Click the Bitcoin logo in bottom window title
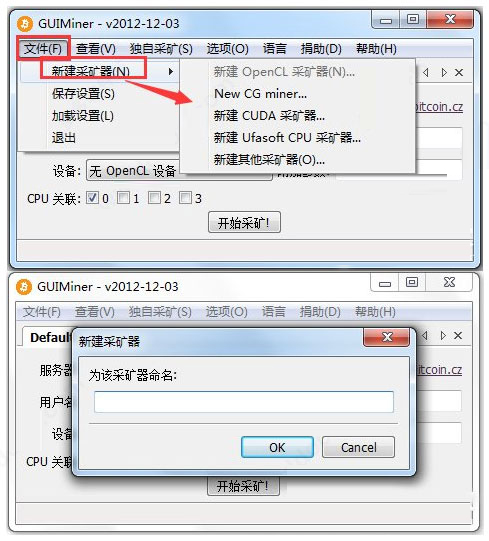The width and height of the screenshot is (489, 541). tap(24, 287)
